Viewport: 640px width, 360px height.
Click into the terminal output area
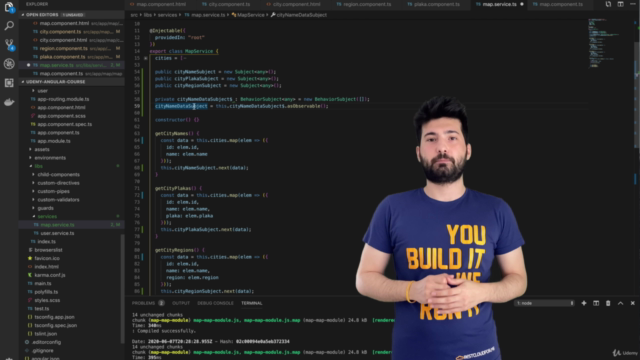pyautogui.click(x=261, y=335)
